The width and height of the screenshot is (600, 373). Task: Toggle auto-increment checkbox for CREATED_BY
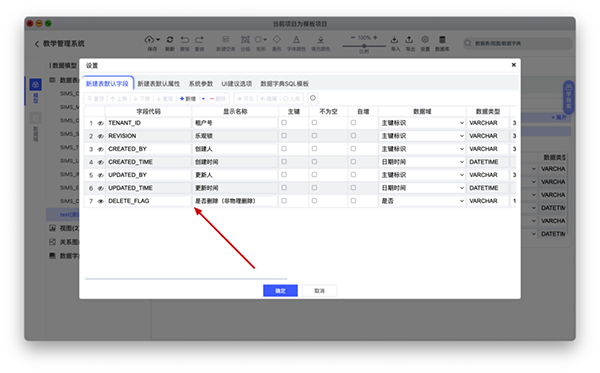click(x=353, y=149)
